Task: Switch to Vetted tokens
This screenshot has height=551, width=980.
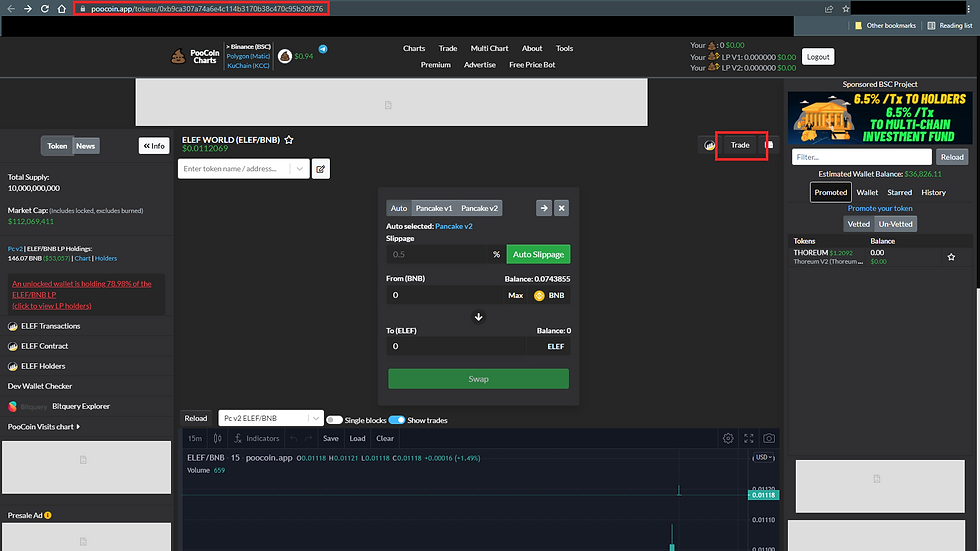Action: click(858, 224)
